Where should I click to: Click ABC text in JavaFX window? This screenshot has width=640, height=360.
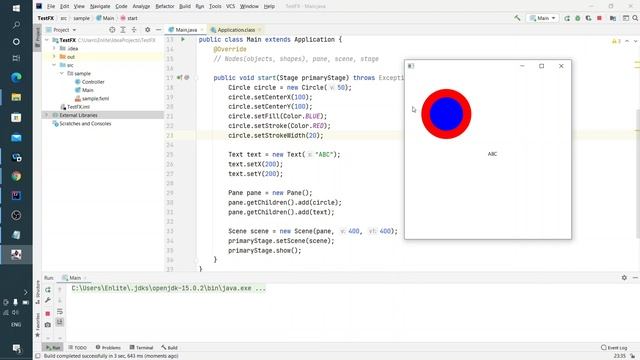[x=492, y=154]
